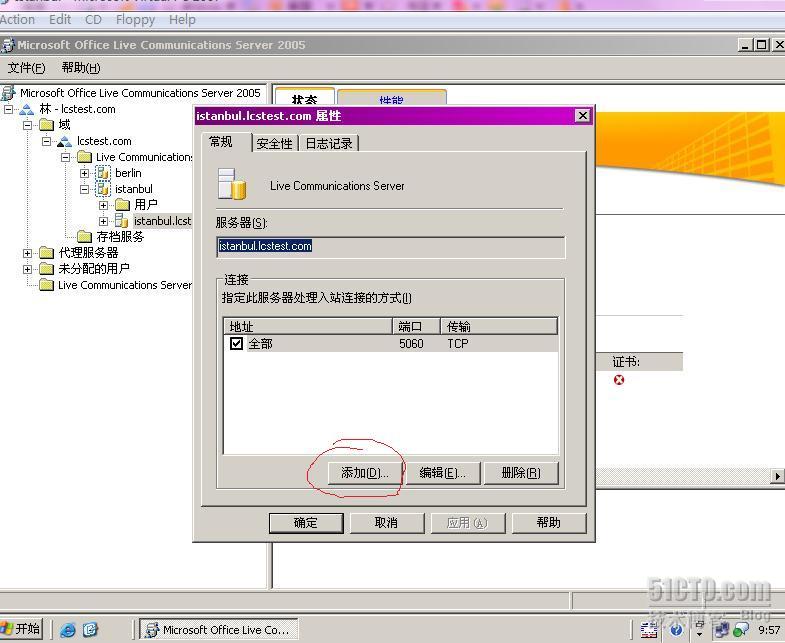
Task: Open the Virtual PC Floppy menu
Action: [x=135, y=20]
